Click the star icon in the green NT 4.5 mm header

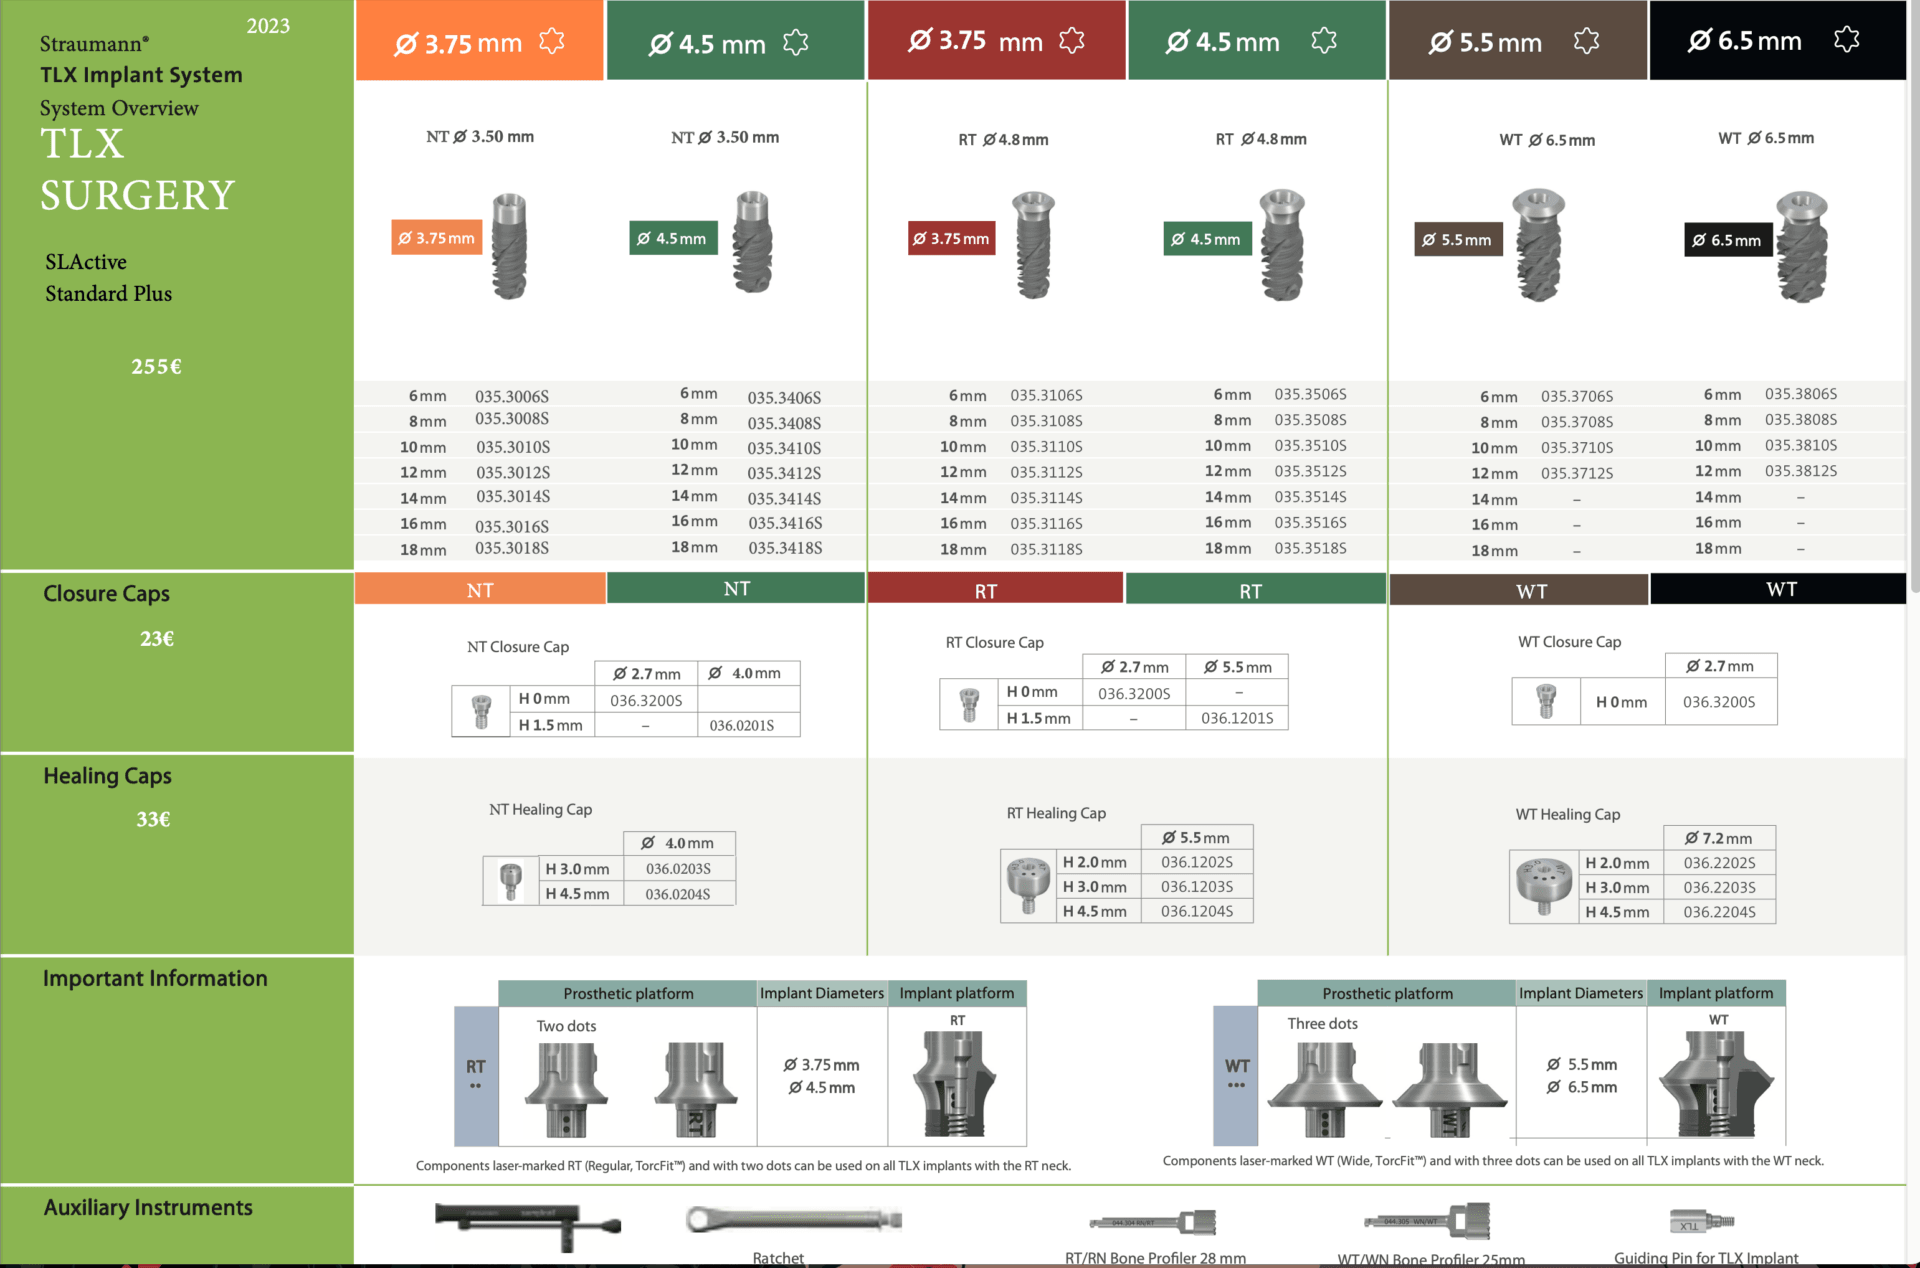[x=796, y=43]
